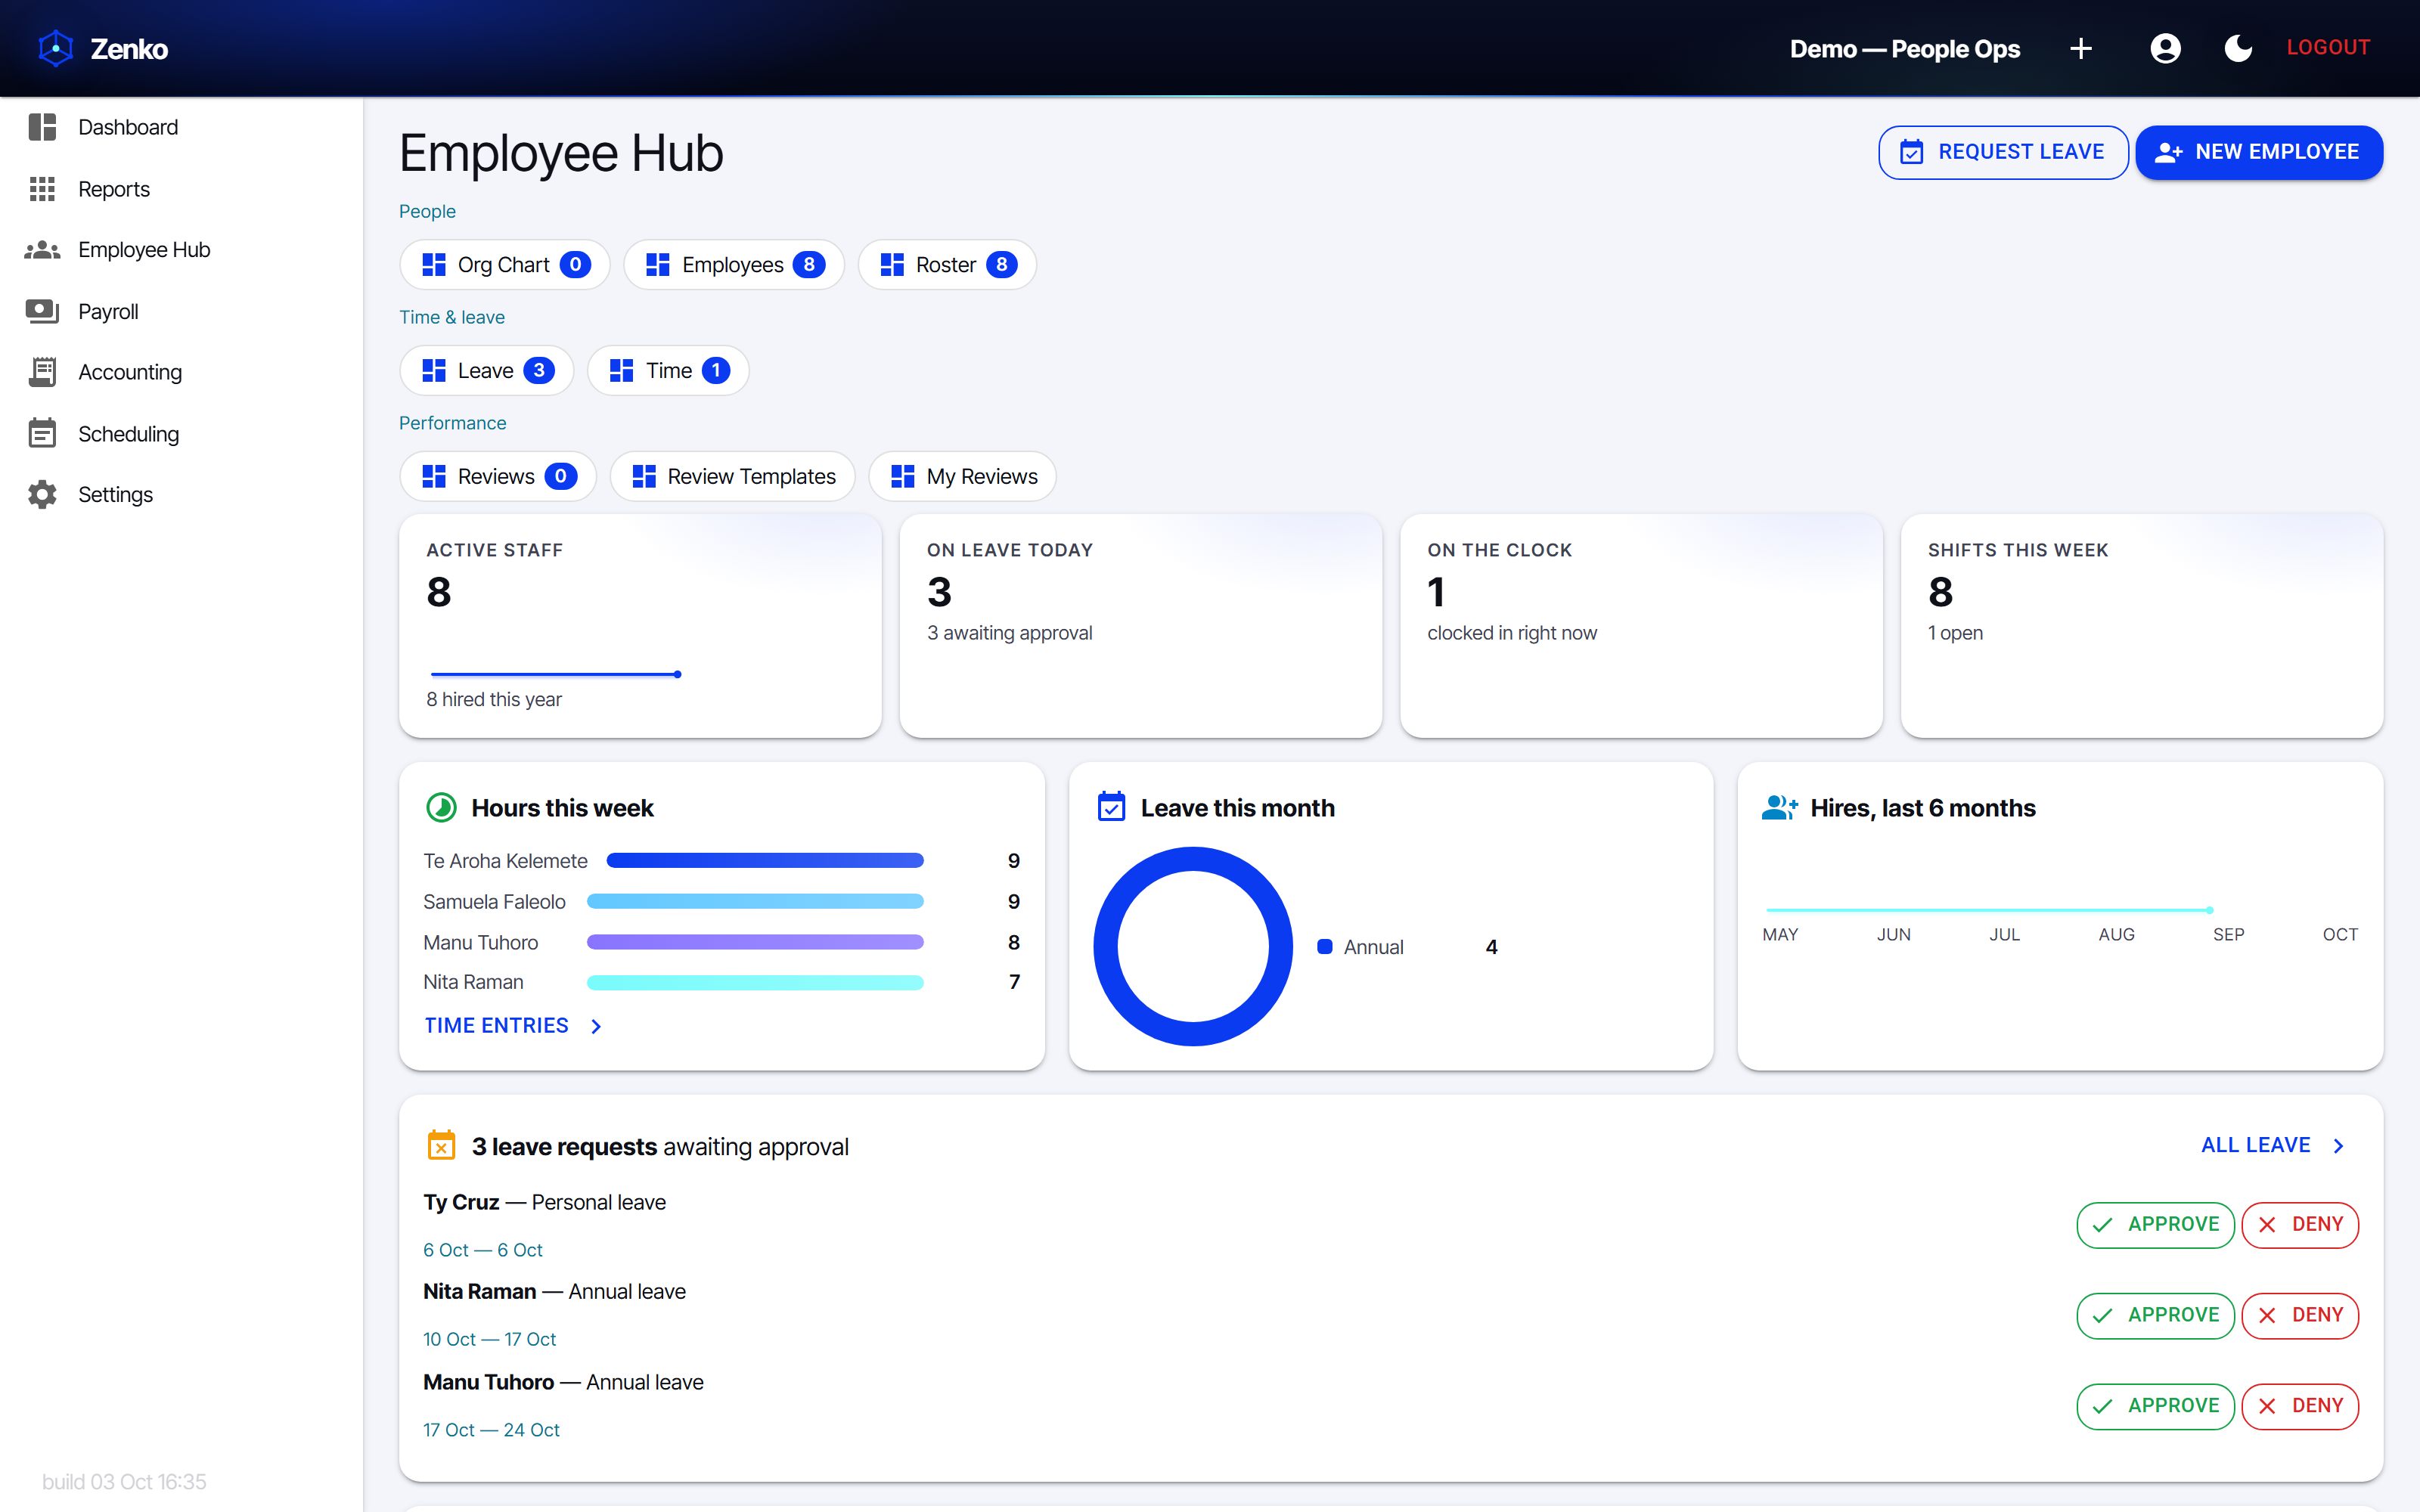Click "1 open" shifts text
The image size is (2420, 1512).
(x=1955, y=633)
